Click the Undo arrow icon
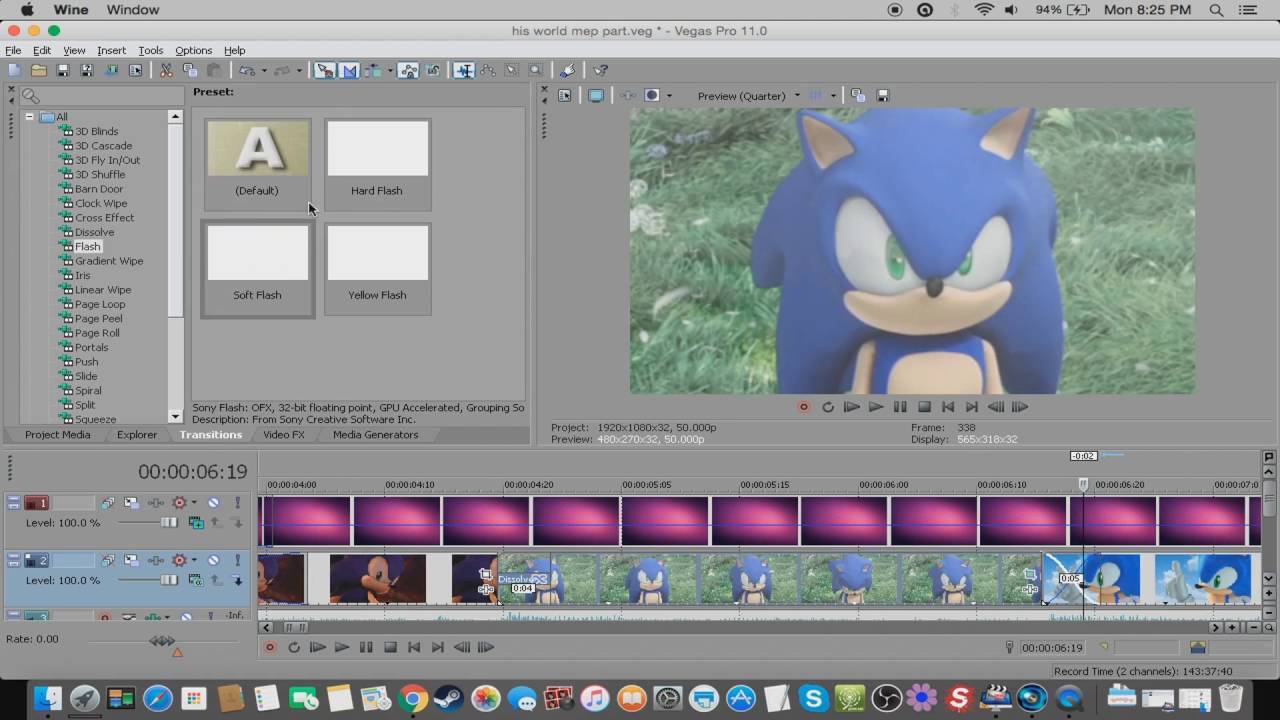 [x=246, y=70]
